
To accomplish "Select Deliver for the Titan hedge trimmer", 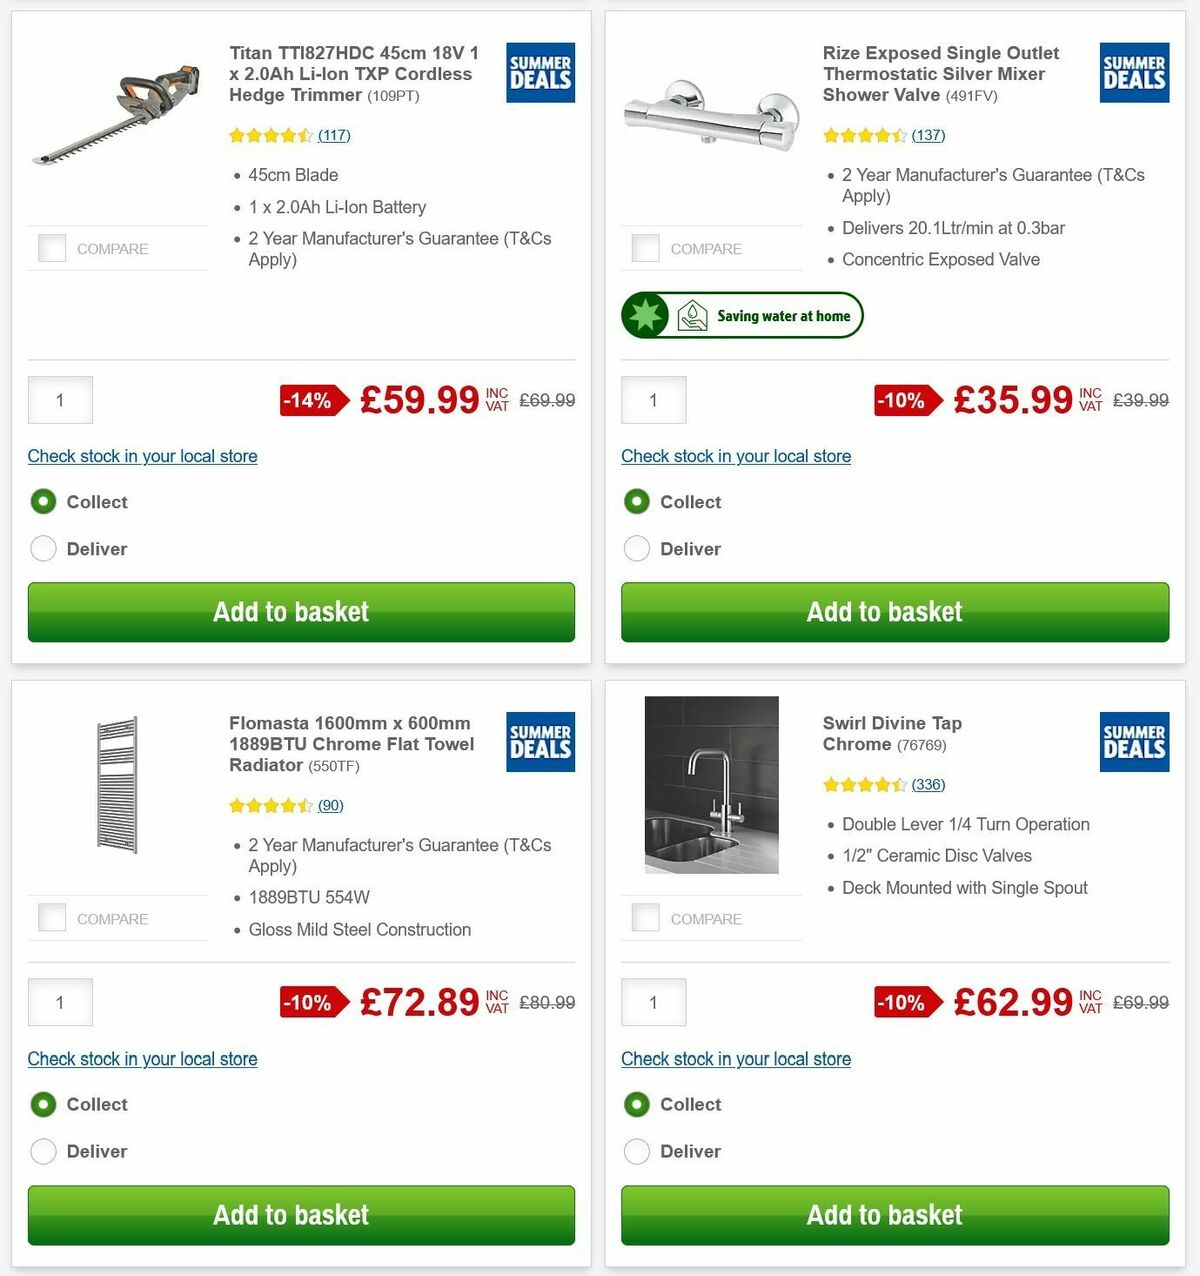I will (43, 549).
